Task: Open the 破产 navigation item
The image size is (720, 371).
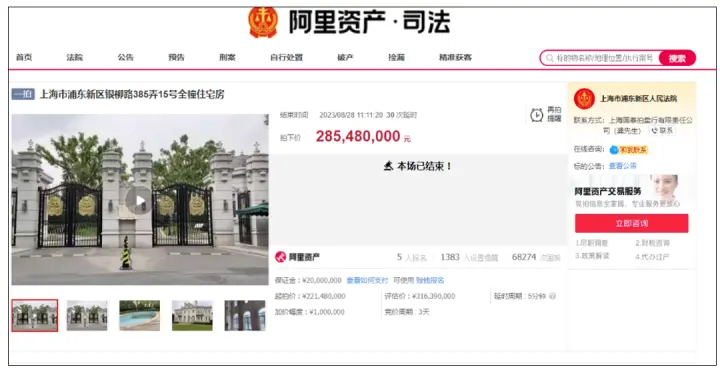Action: pyautogui.click(x=345, y=57)
